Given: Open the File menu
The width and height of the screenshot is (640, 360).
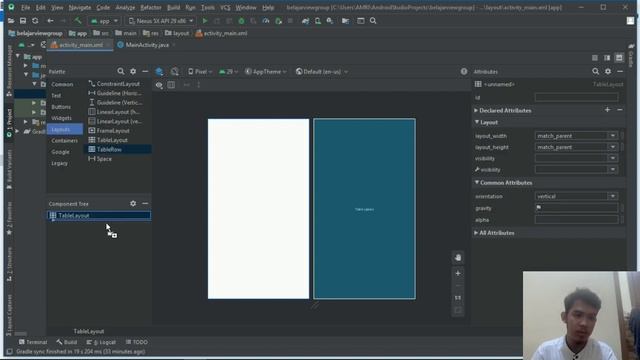Looking at the screenshot, I should [25, 7].
